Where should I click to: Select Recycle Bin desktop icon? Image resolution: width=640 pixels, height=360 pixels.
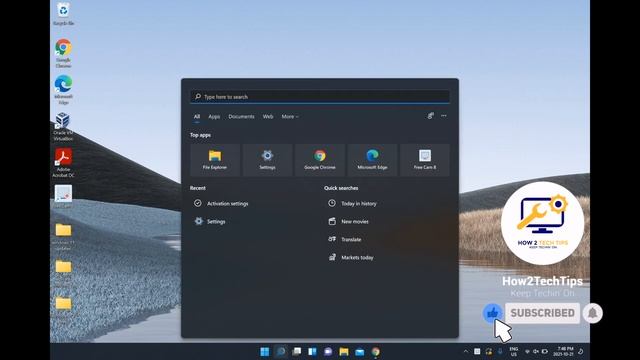coord(63,14)
